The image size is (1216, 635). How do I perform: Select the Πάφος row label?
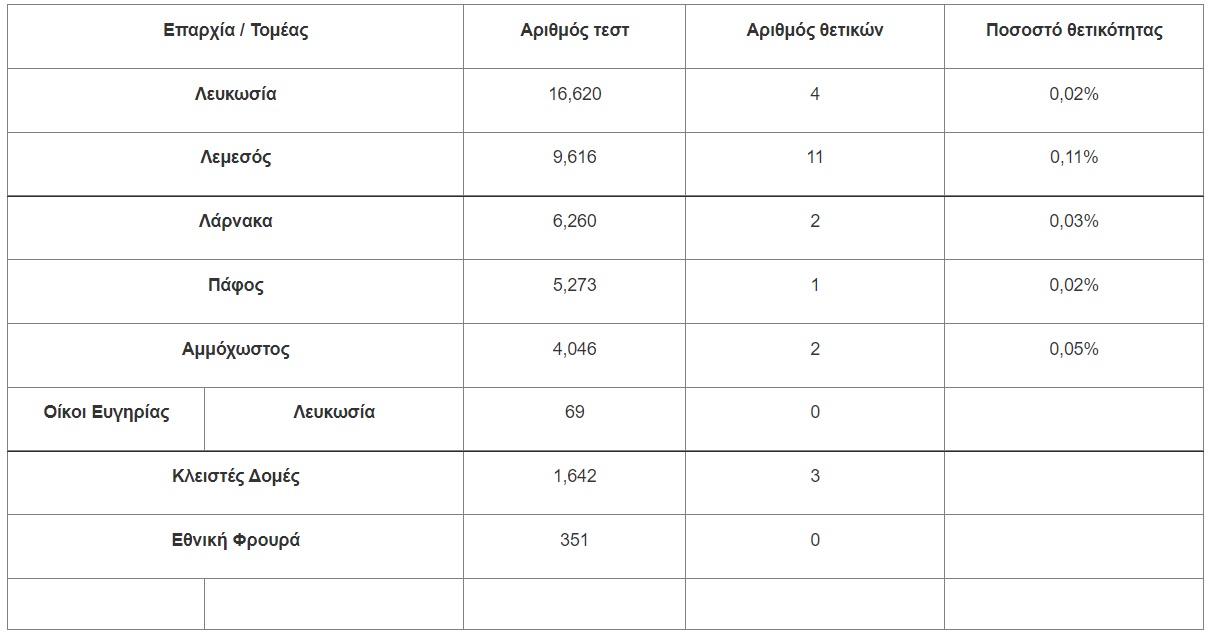(x=235, y=285)
